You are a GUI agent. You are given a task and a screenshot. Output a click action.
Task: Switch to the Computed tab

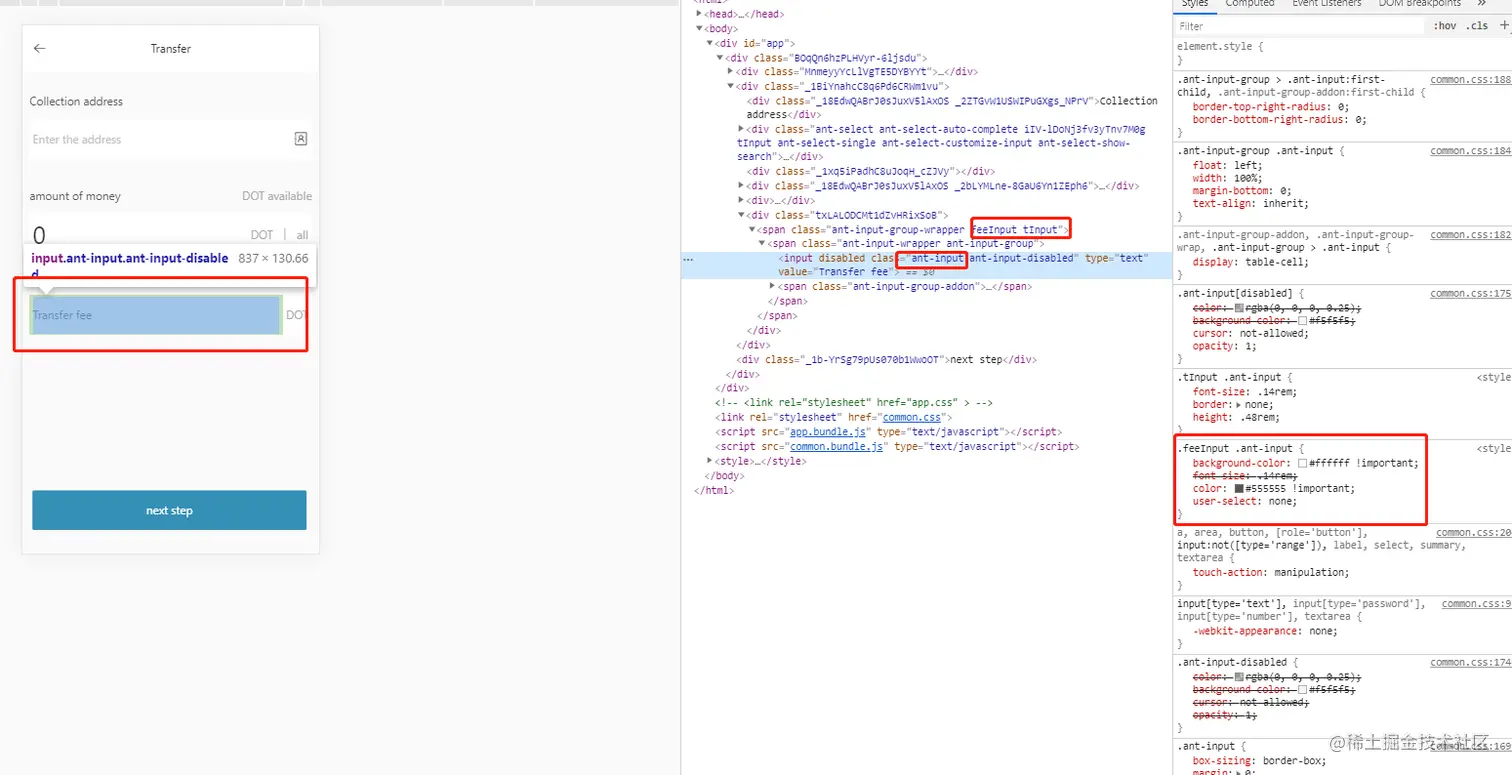(1250, 4)
